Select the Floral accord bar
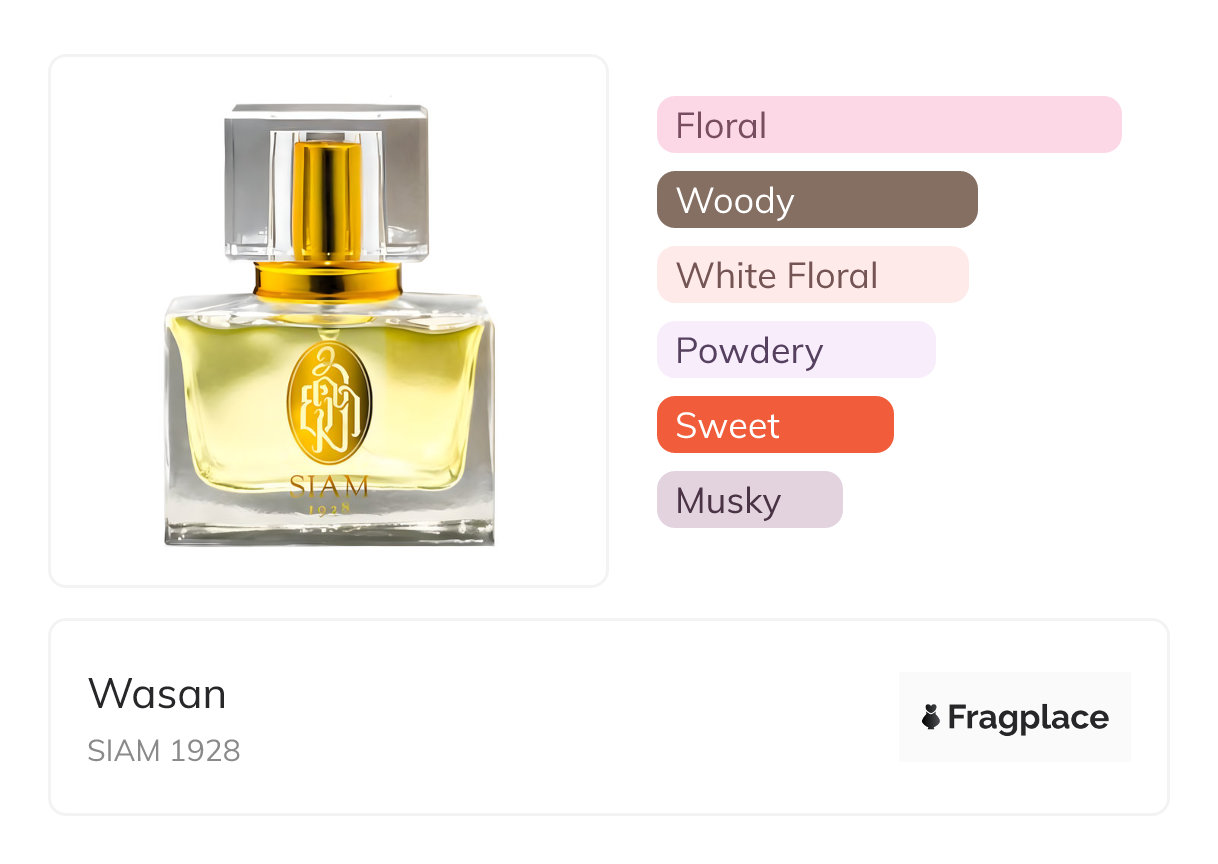 [889, 125]
